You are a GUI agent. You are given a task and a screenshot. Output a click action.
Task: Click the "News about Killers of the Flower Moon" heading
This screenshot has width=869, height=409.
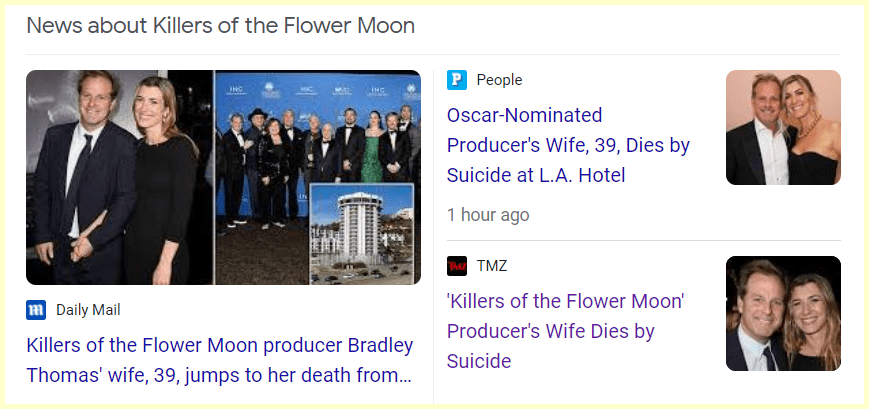[x=220, y=26]
